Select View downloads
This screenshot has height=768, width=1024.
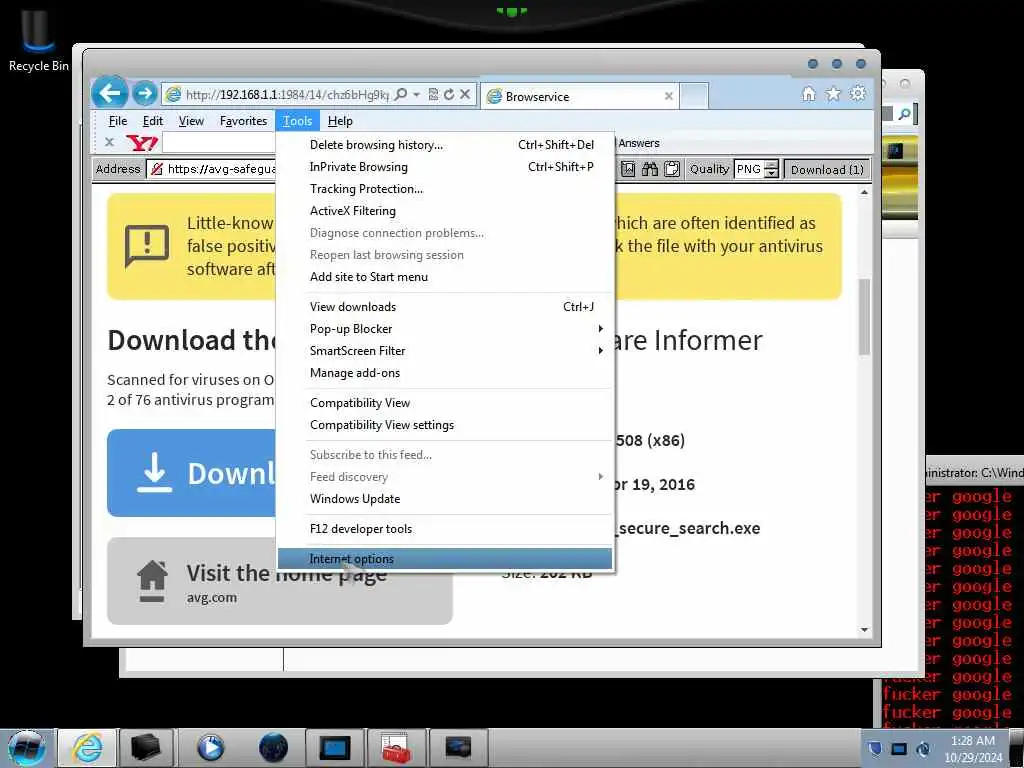445,307
